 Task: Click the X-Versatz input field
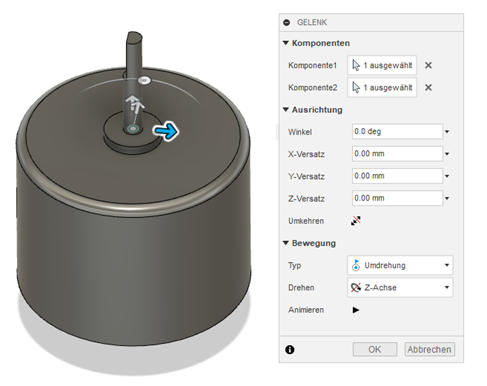pyautogui.click(x=397, y=154)
